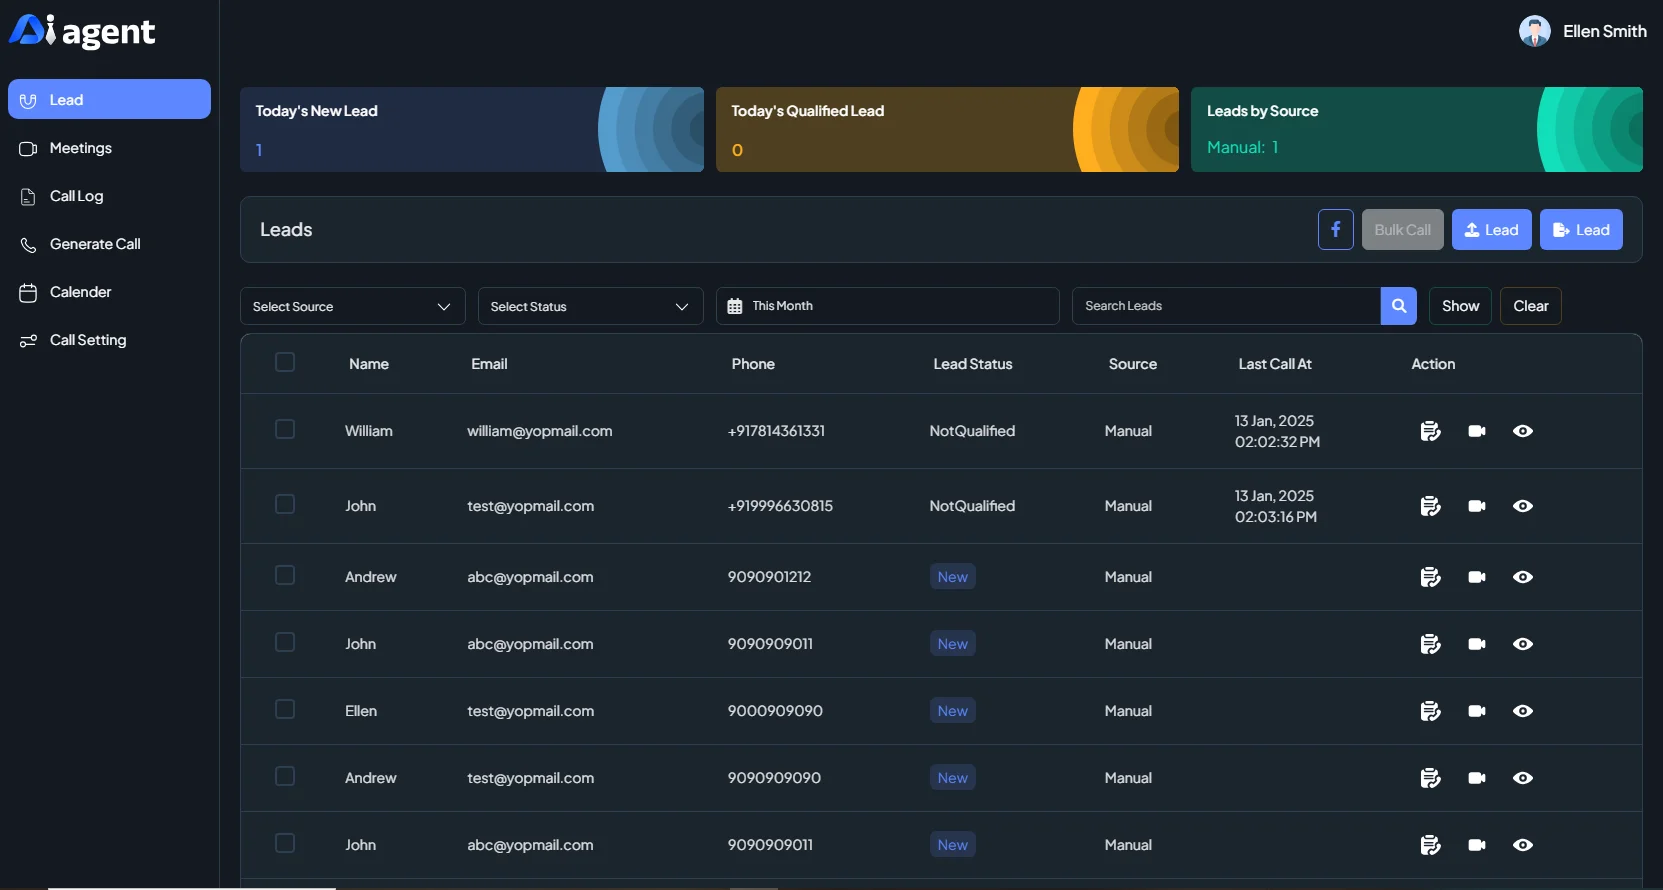Image resolution: width=1663 pixels, height=890 pixels.
Task: Click the AI agent logo
Action: point(82,31)
